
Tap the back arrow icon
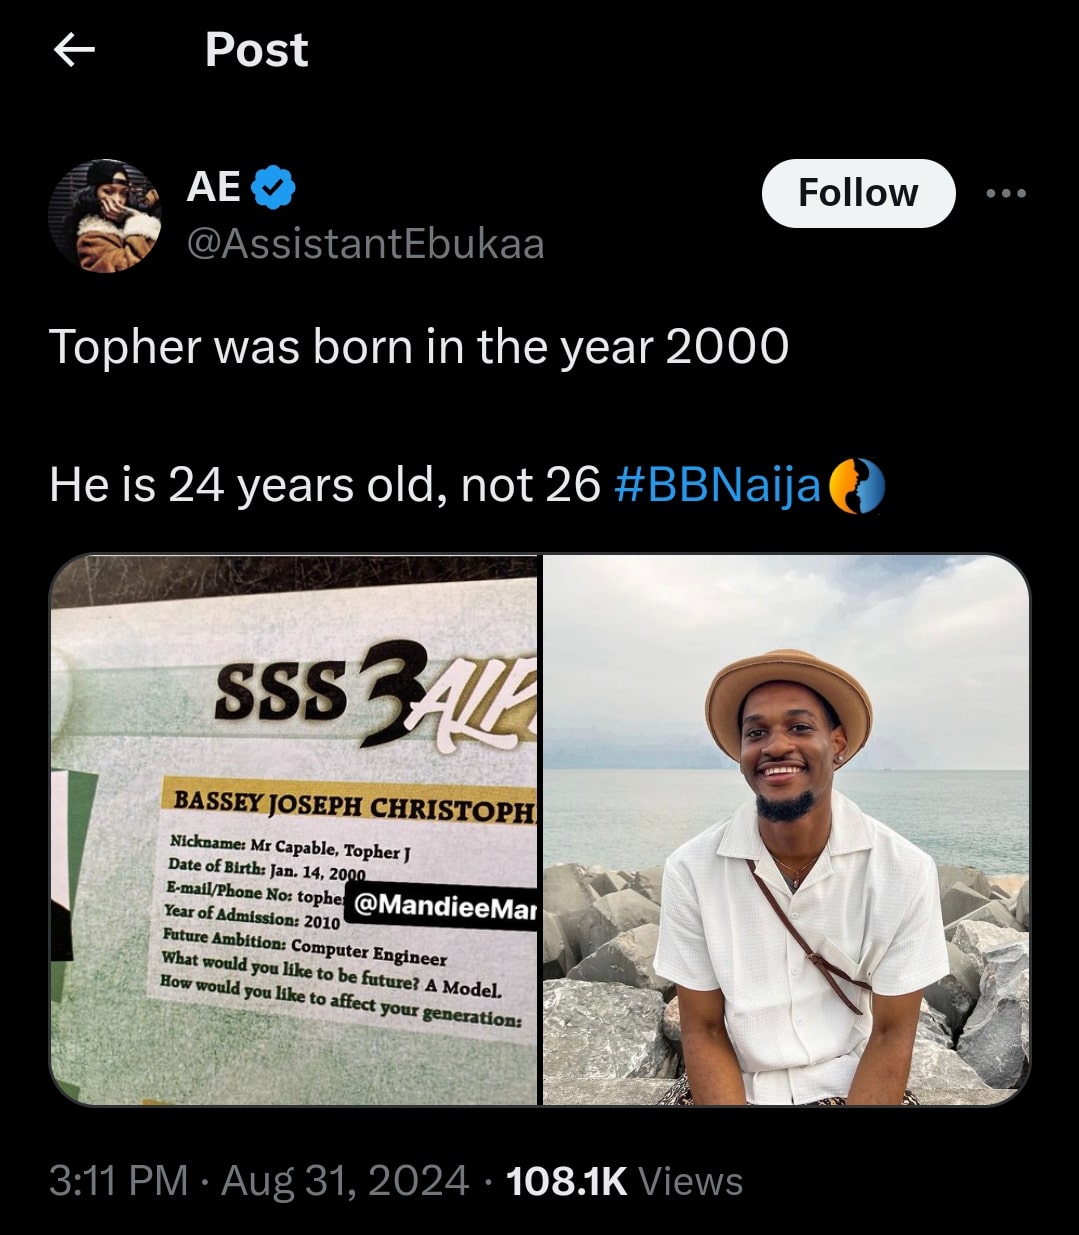coord(74,49)
